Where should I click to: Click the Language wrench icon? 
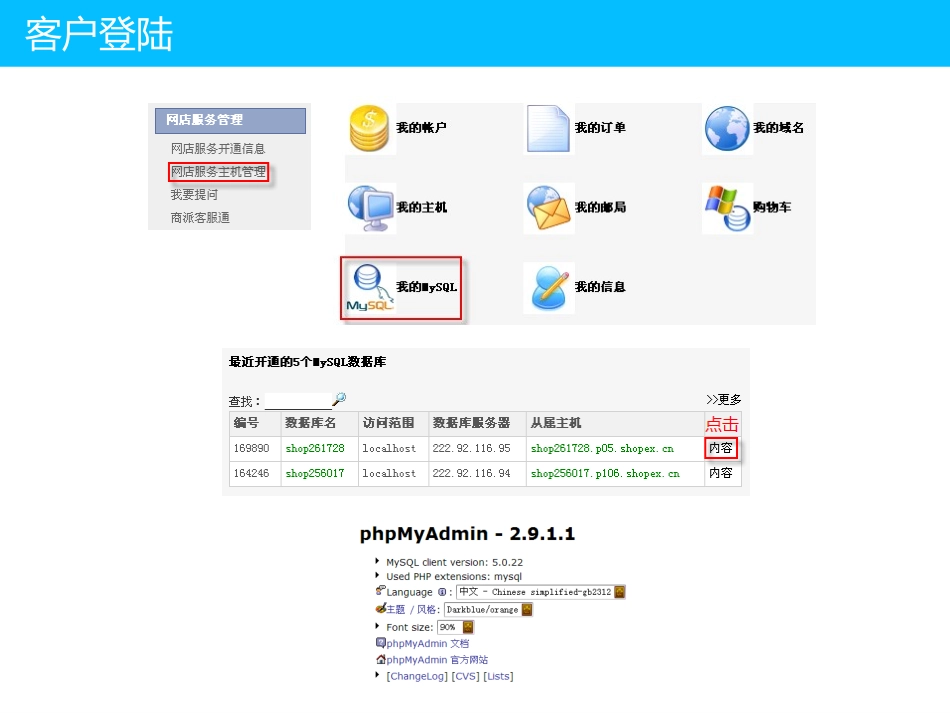pyautogui.click(x=380, y=590)
